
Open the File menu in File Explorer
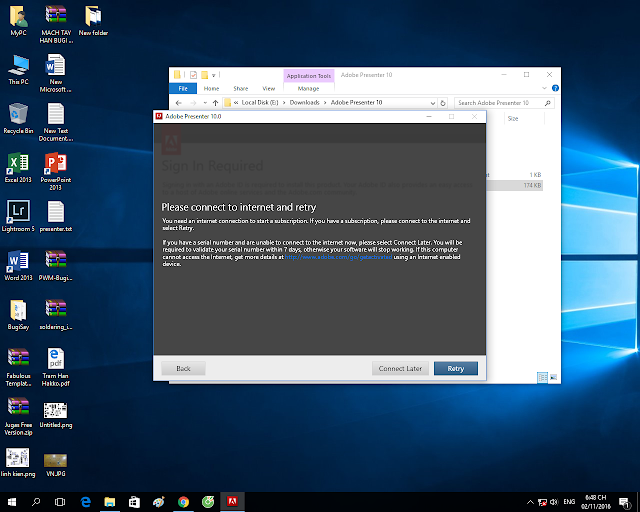pos(183,88)
